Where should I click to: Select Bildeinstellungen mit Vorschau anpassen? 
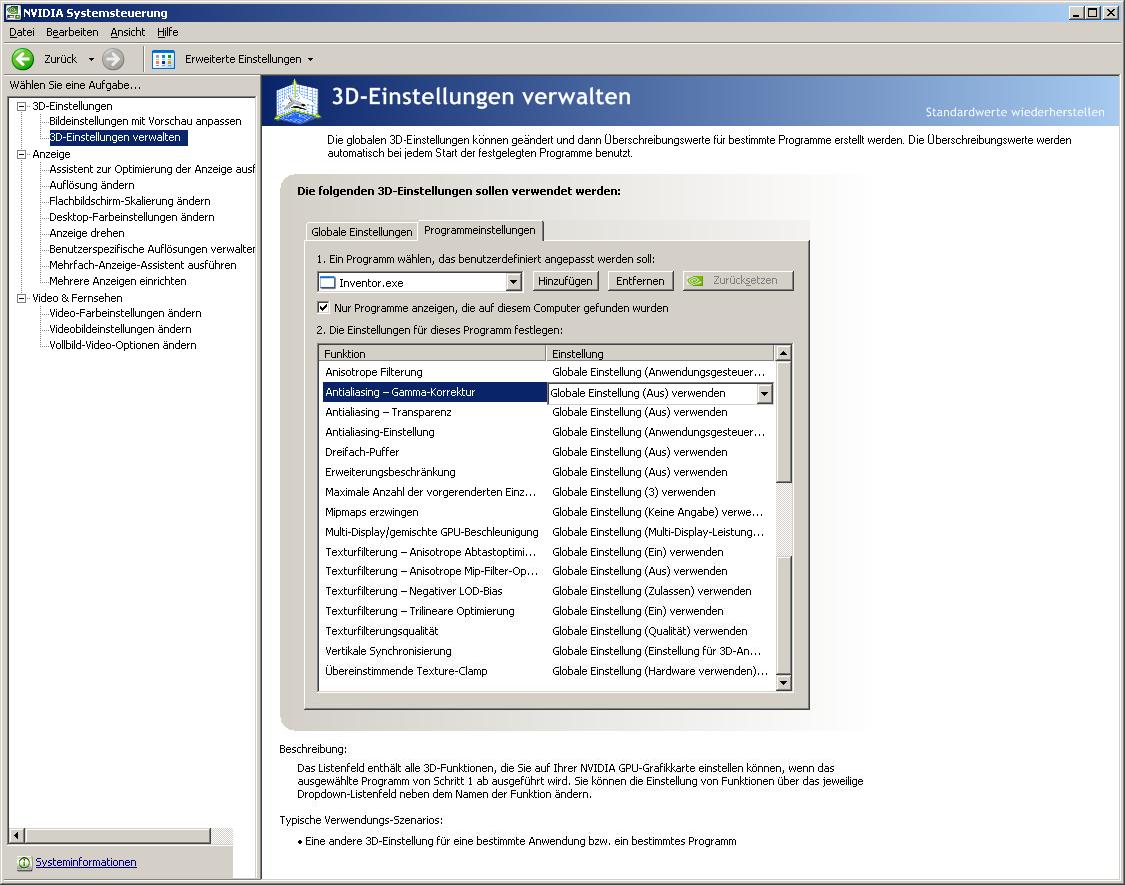coord(145,121)
